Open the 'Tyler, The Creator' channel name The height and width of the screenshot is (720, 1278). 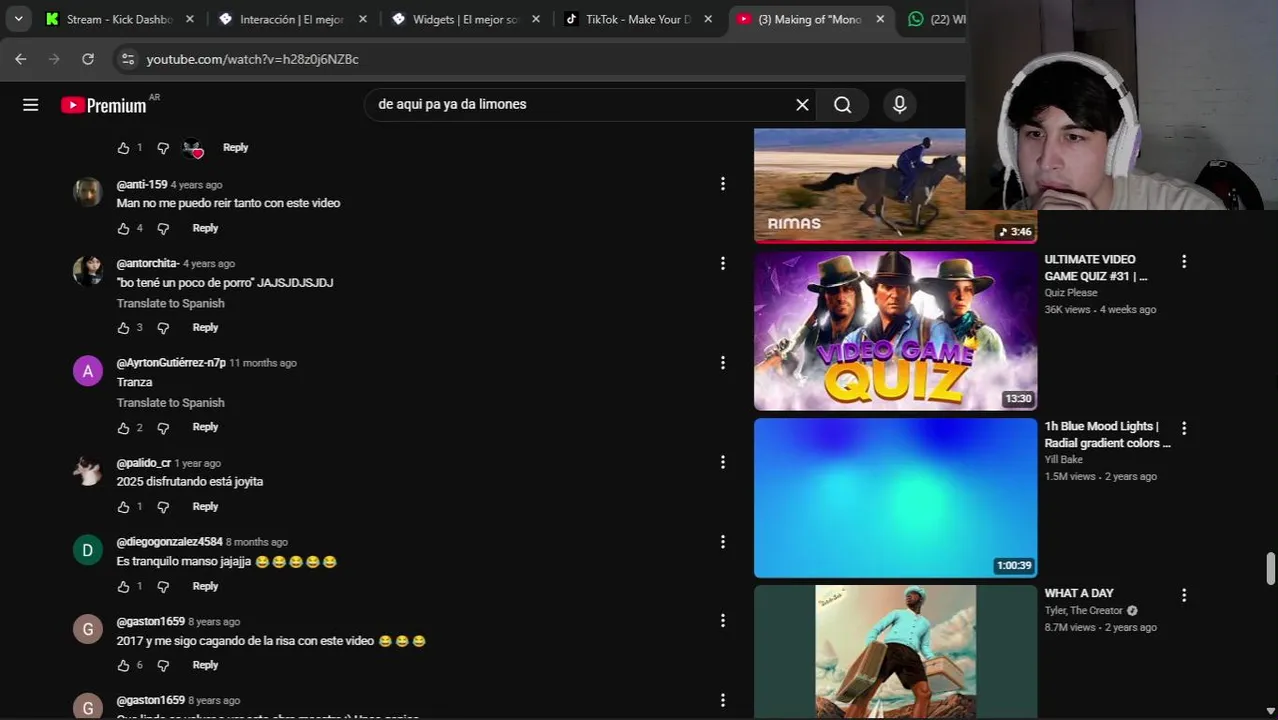point(1084,611)
